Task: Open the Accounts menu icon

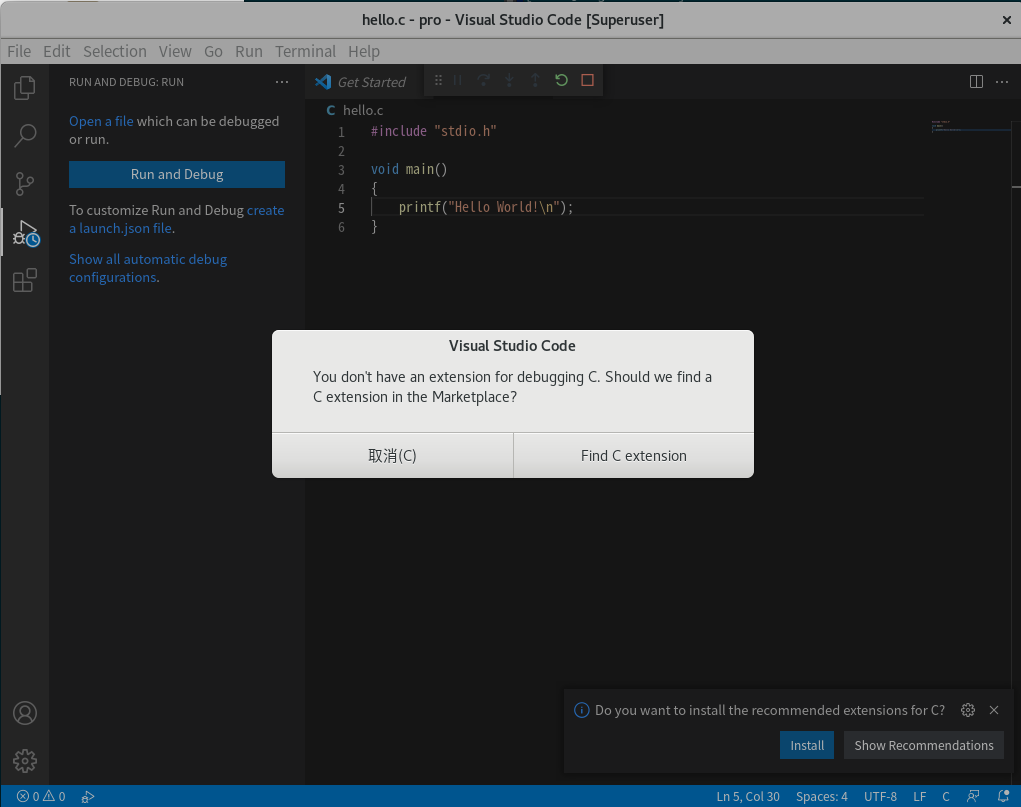Action: coord(25,713)
